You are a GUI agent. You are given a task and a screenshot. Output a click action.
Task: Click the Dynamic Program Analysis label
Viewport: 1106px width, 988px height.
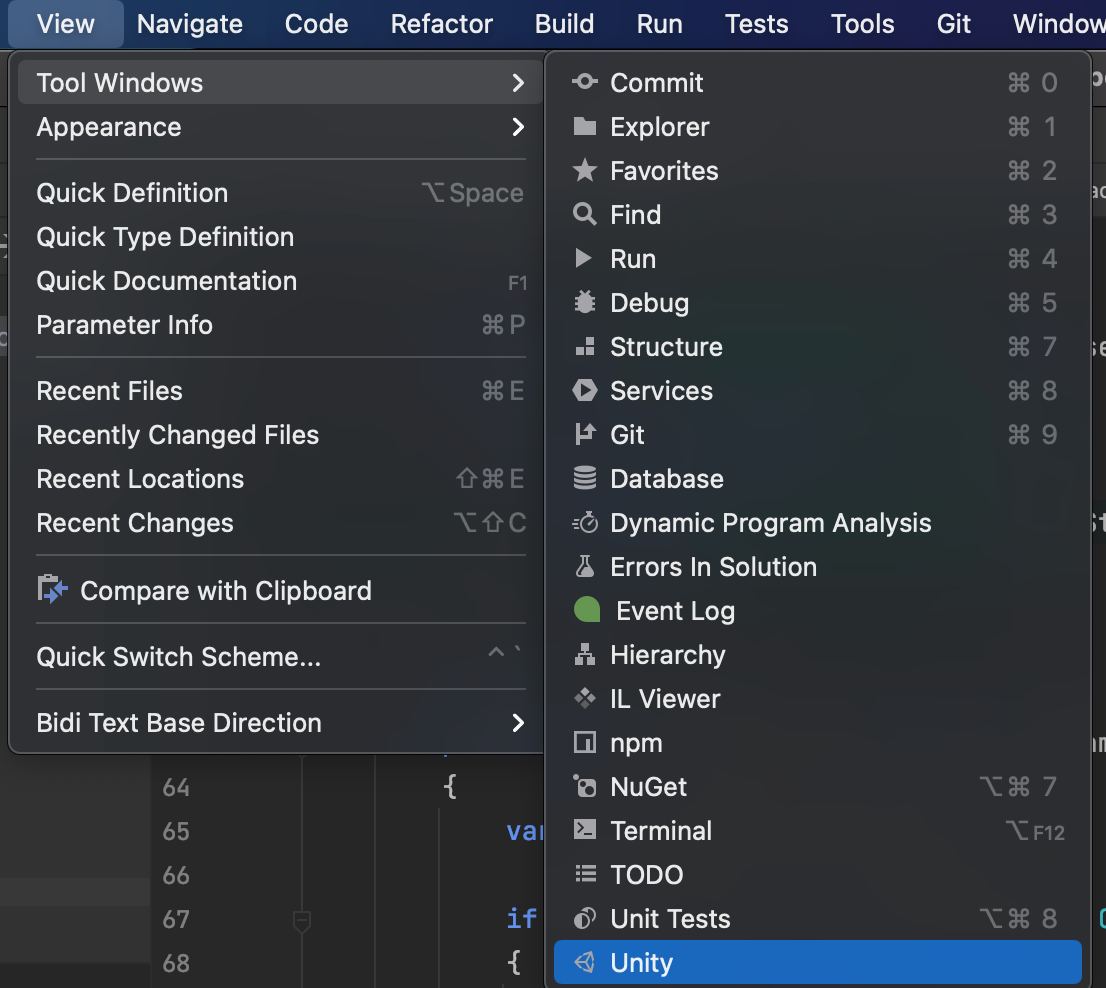pyautogui.click(x=770, y=523)
